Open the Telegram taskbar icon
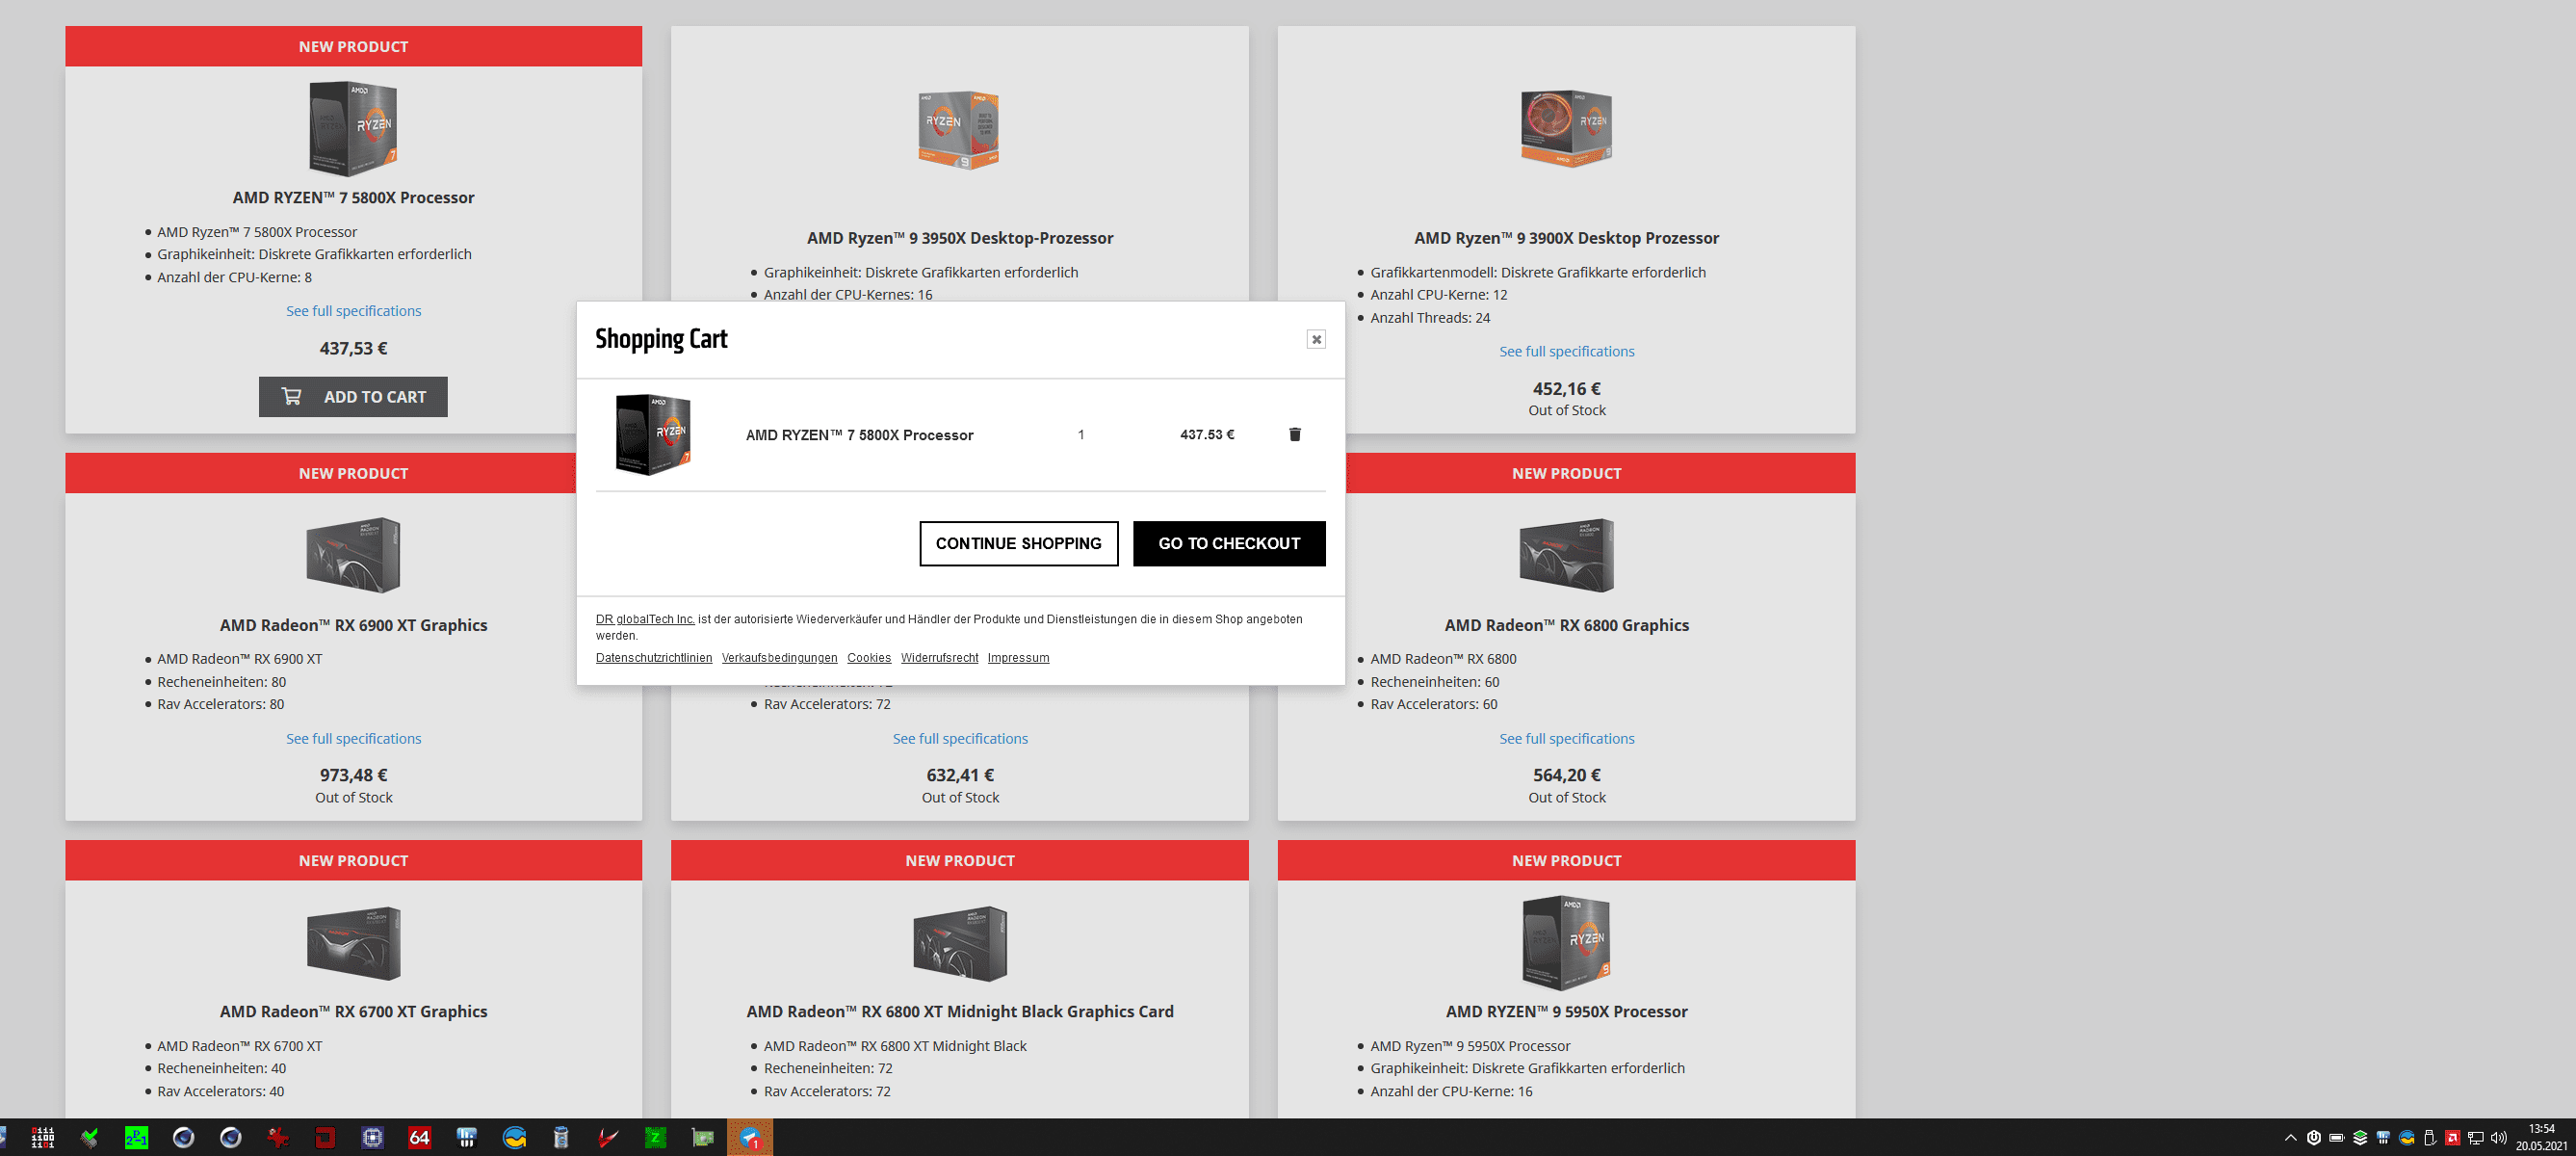 tap(750, 1137)
